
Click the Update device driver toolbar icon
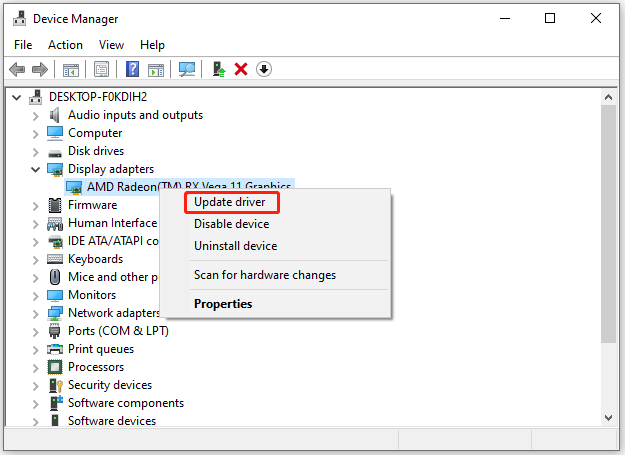click(219, 69)
